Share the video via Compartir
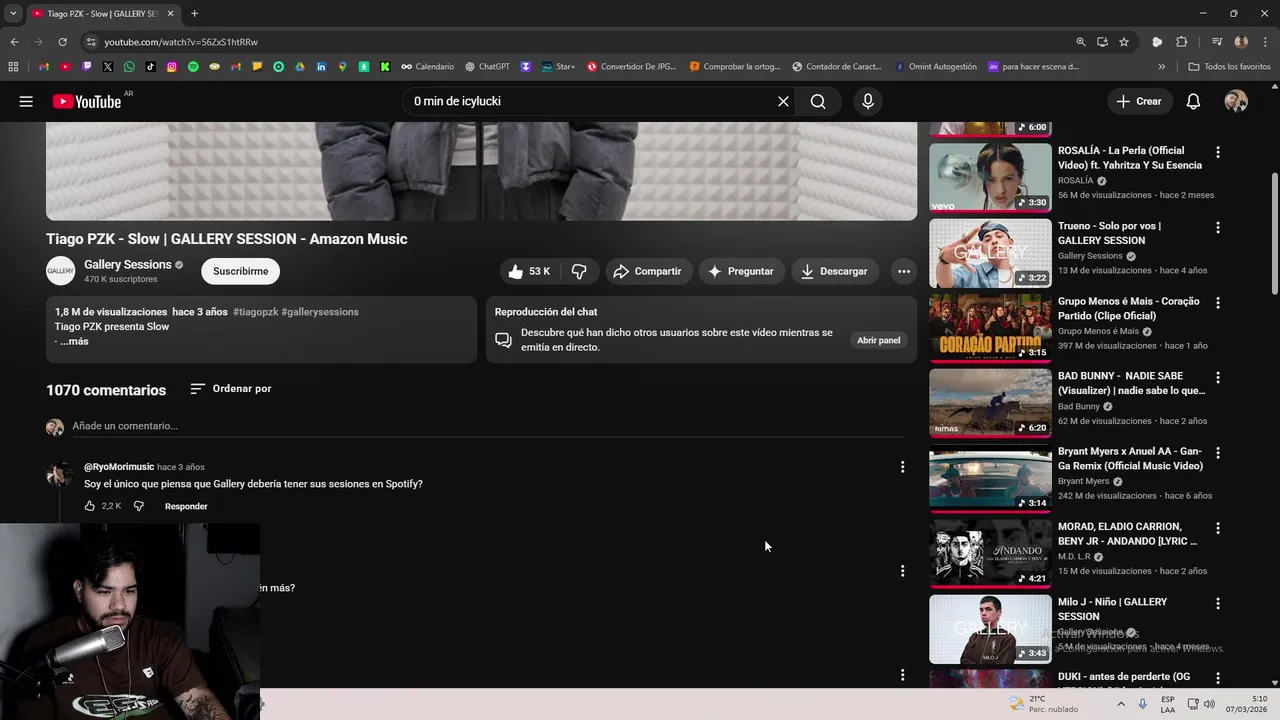This screenshot has height=720, width=1280. tap(648, 271)
